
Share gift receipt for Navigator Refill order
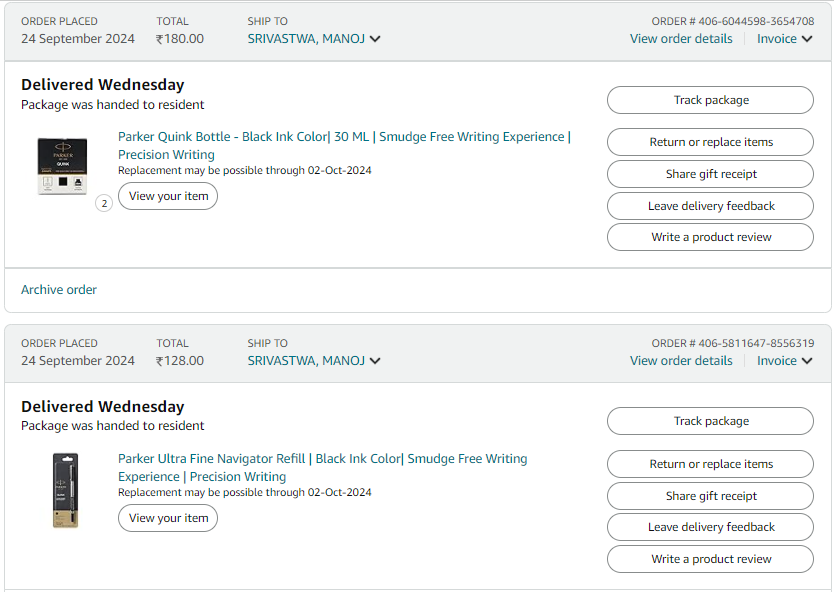[710, 496]
